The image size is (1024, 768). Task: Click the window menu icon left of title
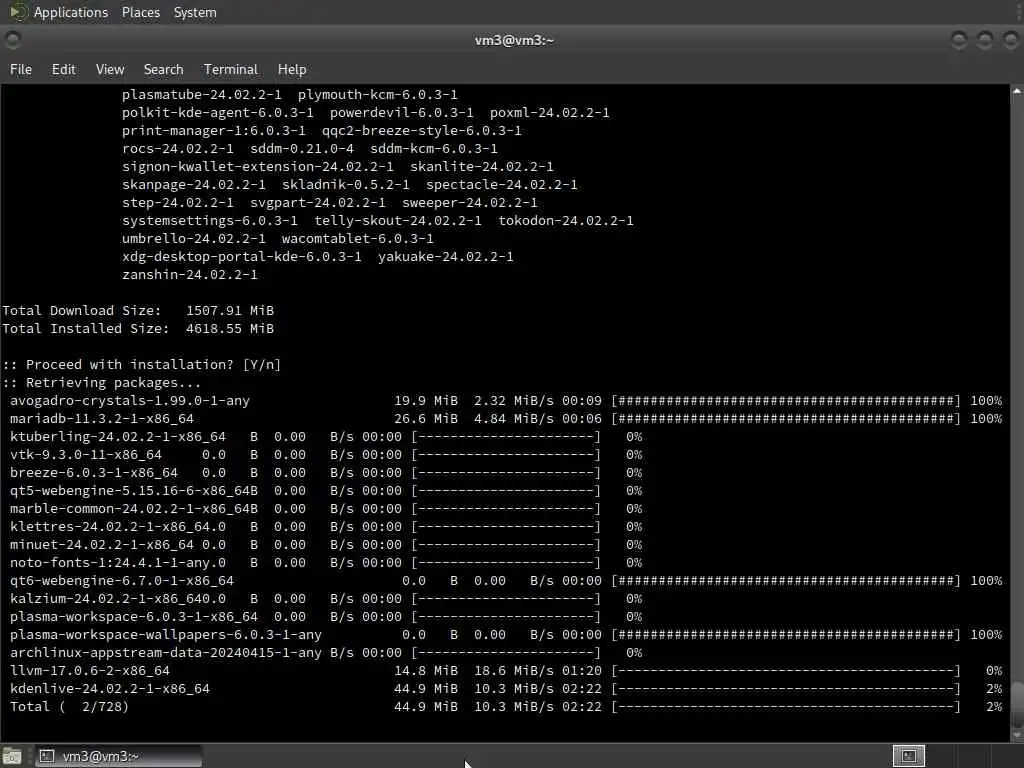pyautogui.click(x=12, y=40)
